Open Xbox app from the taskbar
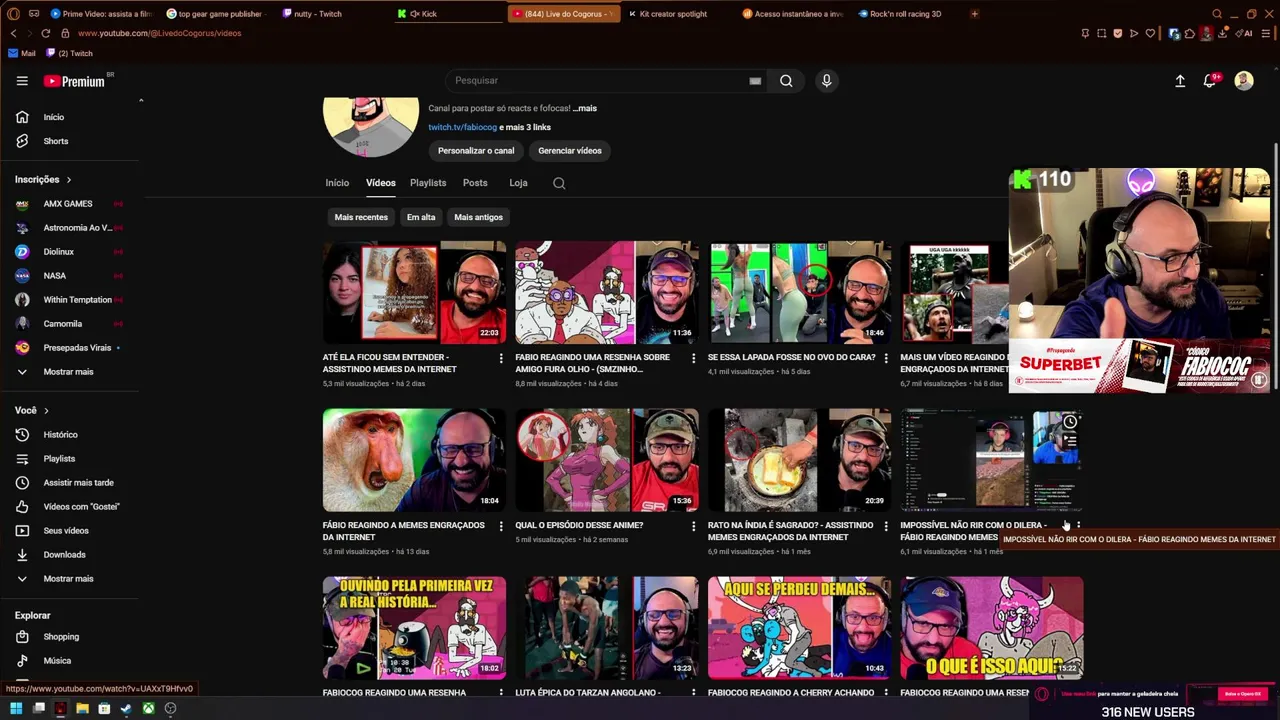Viewport: 1280px width, 720px height. pyautogui.click(x=148, y=709)
